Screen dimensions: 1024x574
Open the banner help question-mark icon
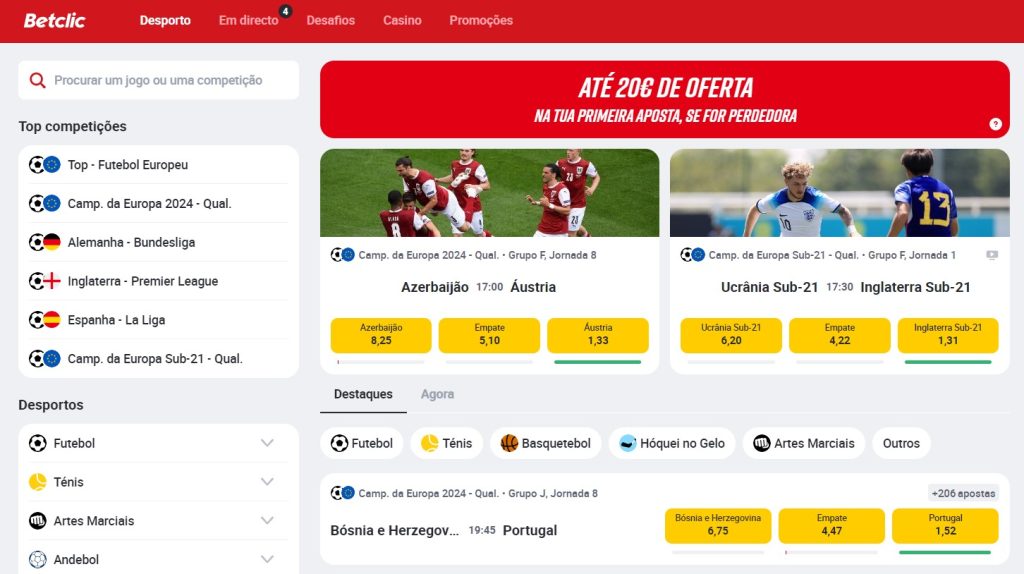click(x=995, y=124)
